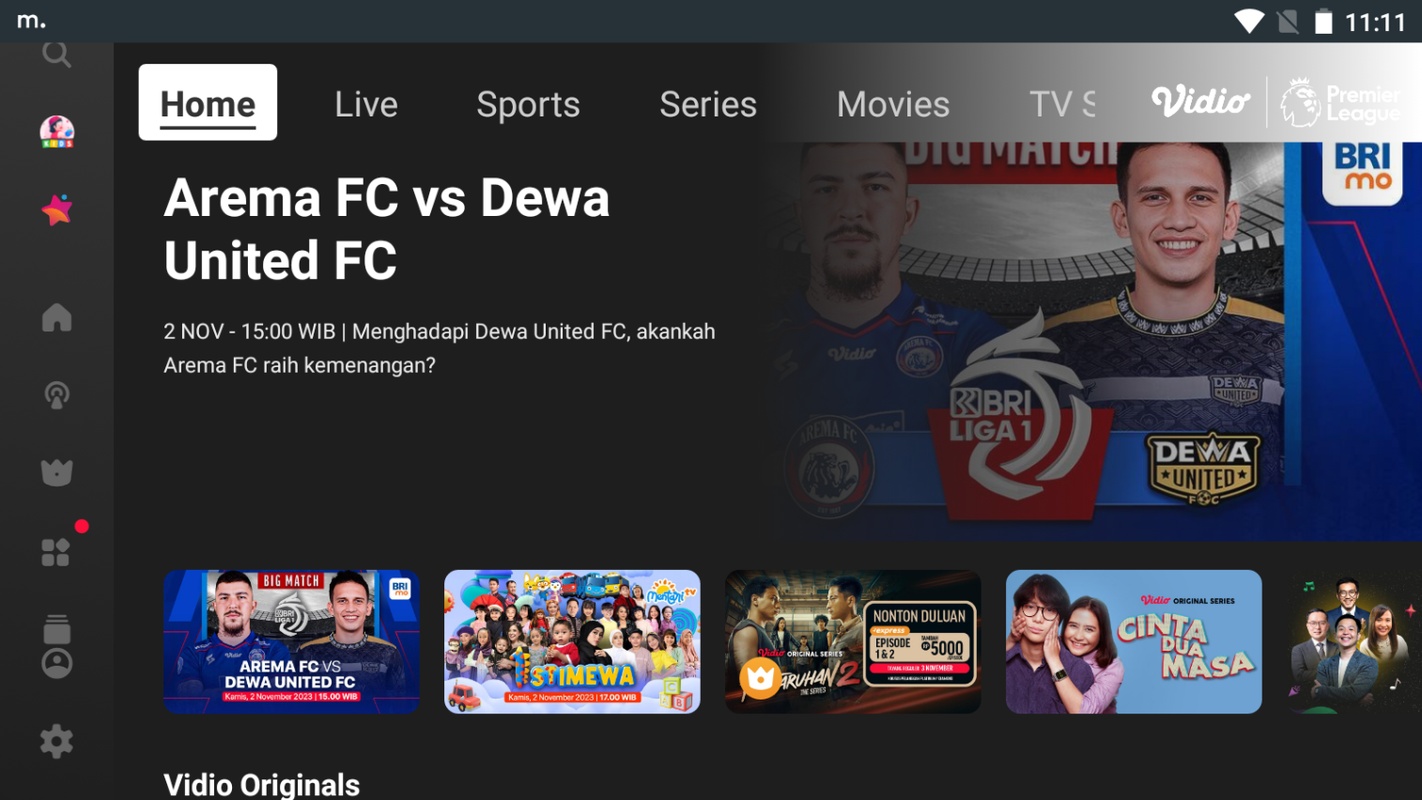
Task: Select the Home tab
Action: coord(208,103)
